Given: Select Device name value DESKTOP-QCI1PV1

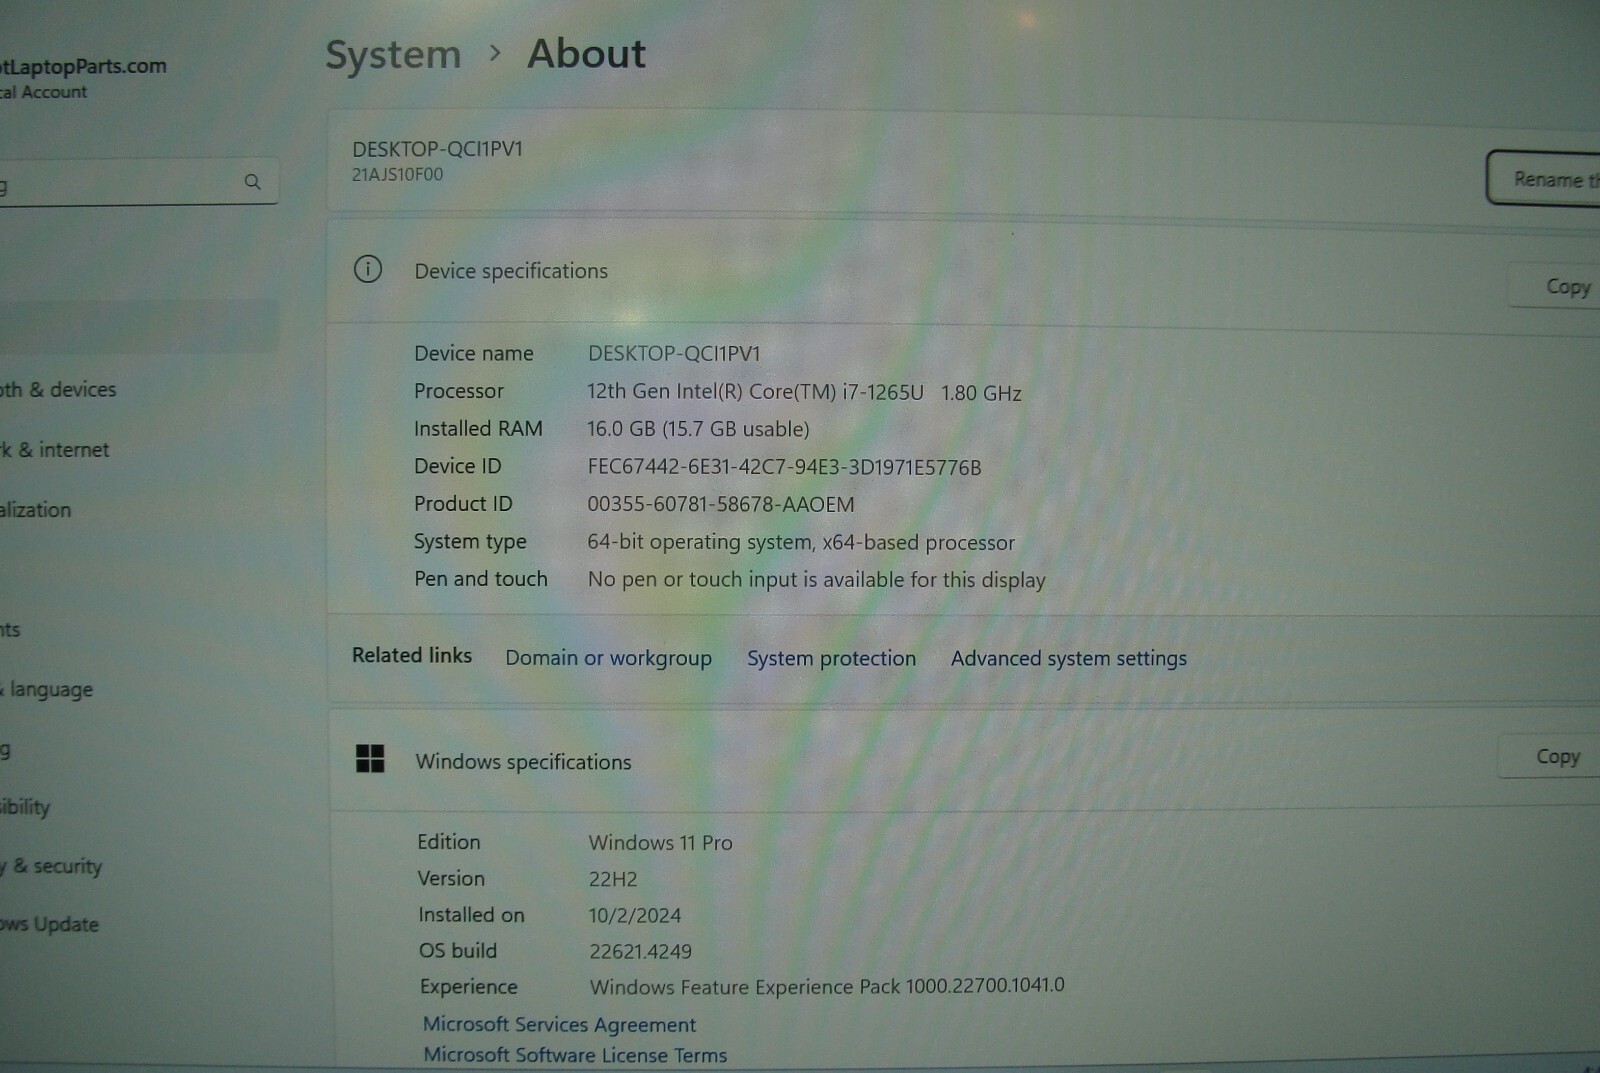Looking at the screenshot, I should 674,354.
